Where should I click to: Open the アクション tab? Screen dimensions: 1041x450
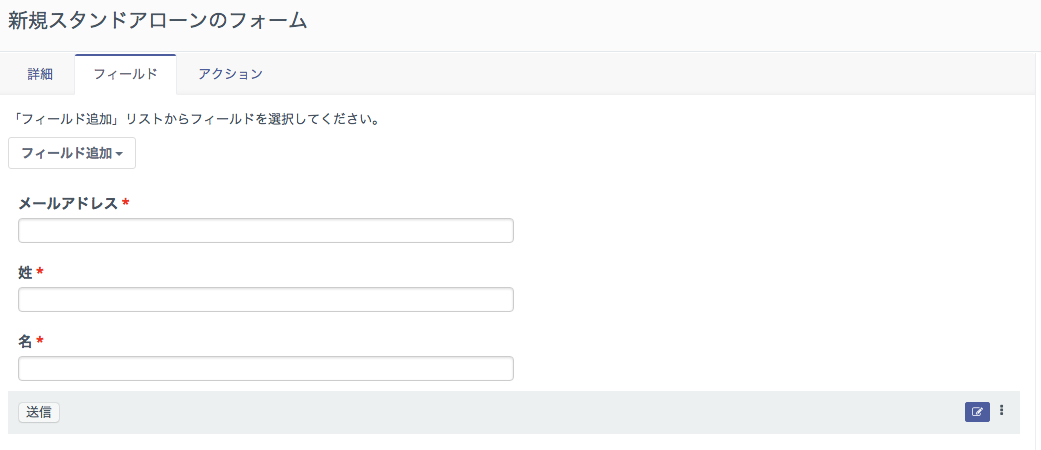tap(230, 74)
